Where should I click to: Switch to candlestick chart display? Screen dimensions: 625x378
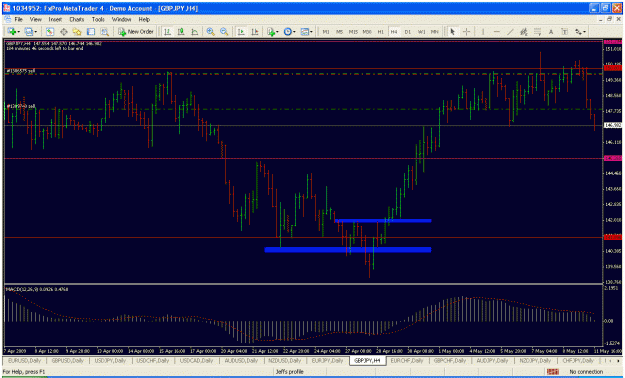(181, 32)
